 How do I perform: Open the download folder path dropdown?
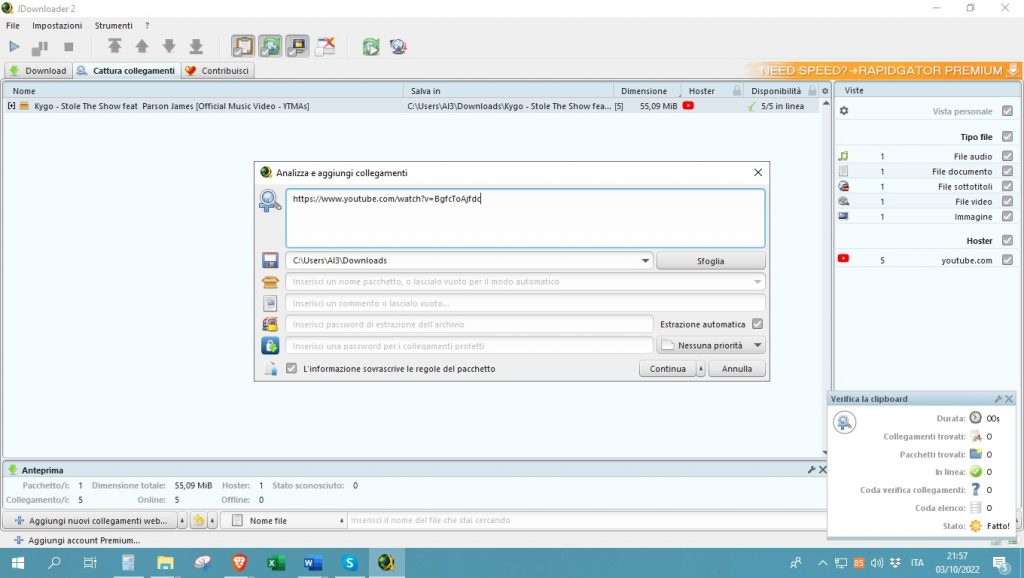pyautogui.click(x=645, y=261)
